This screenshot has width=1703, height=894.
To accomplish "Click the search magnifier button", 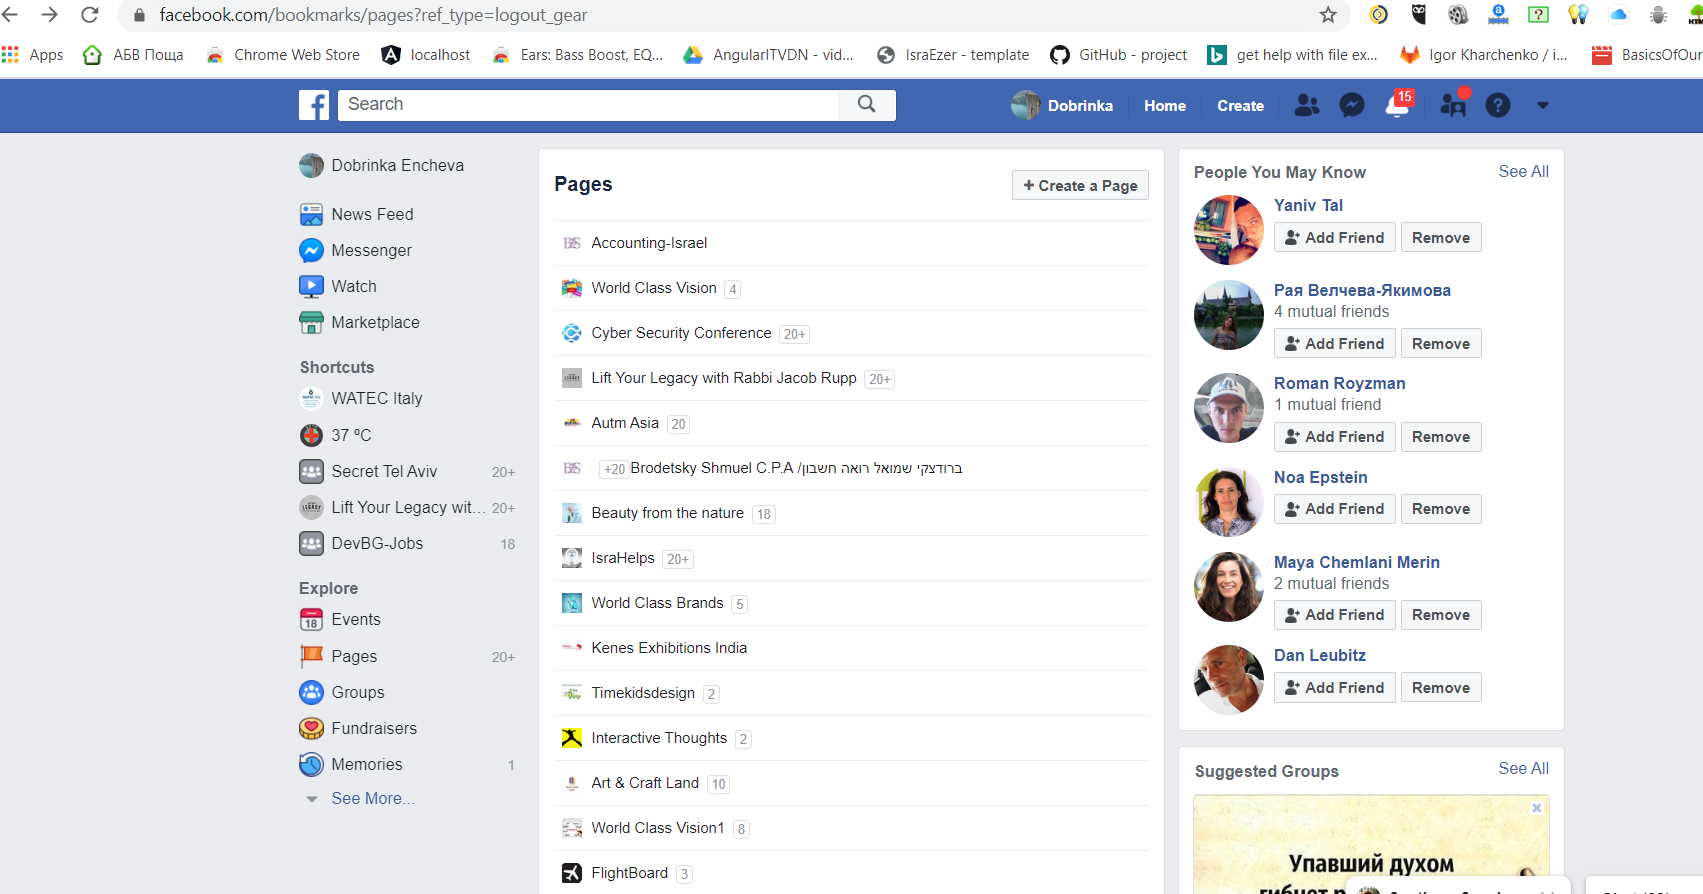I will [x=867, y=104].
